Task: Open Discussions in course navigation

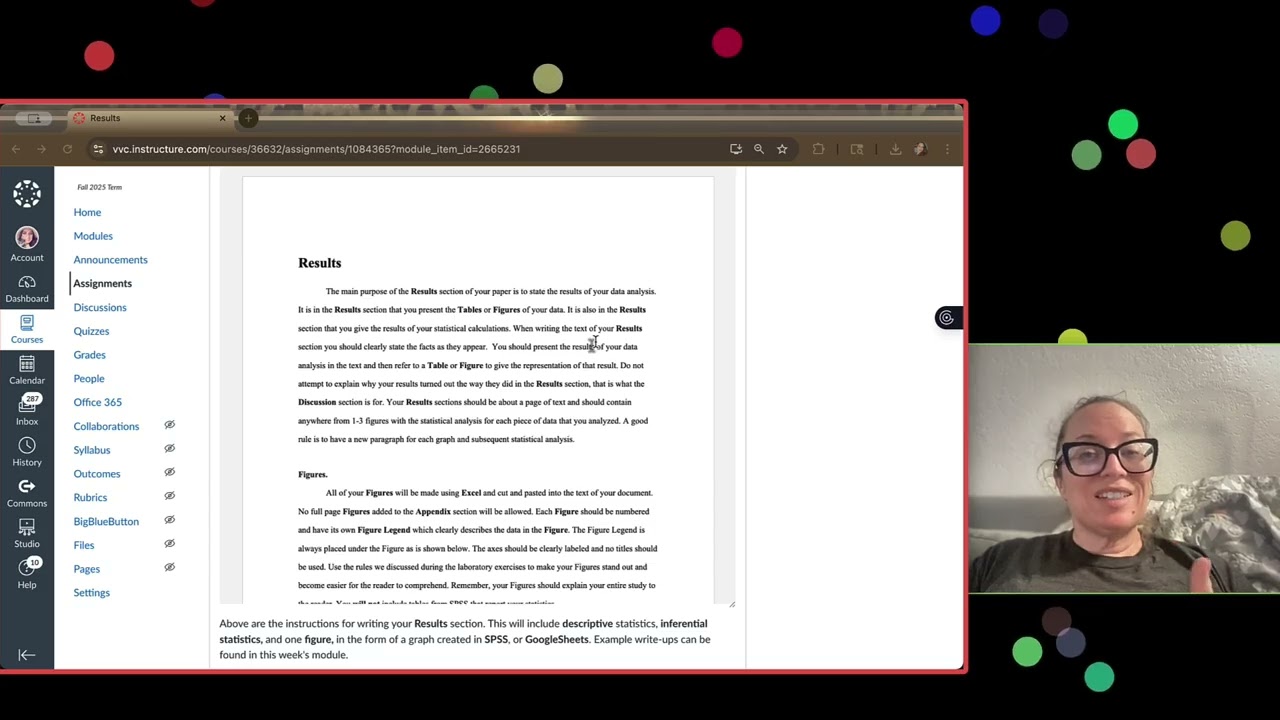Action: 100,307
